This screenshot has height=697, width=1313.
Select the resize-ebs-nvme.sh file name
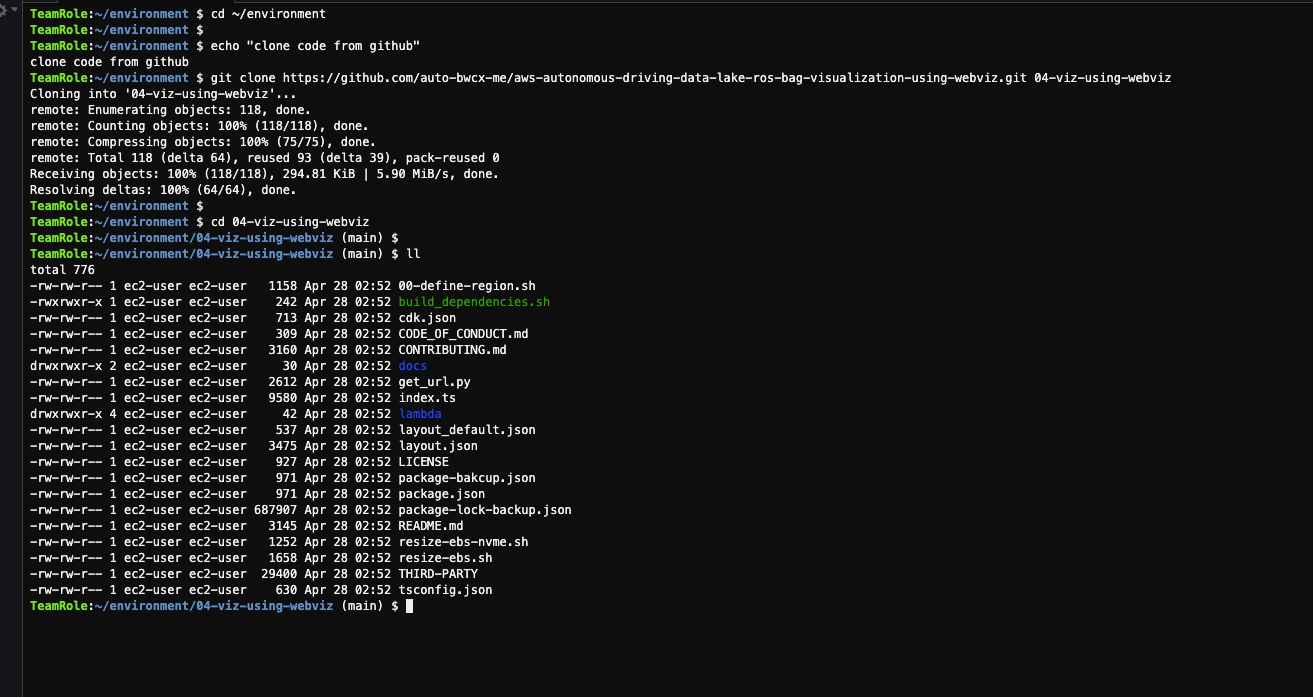463,542
